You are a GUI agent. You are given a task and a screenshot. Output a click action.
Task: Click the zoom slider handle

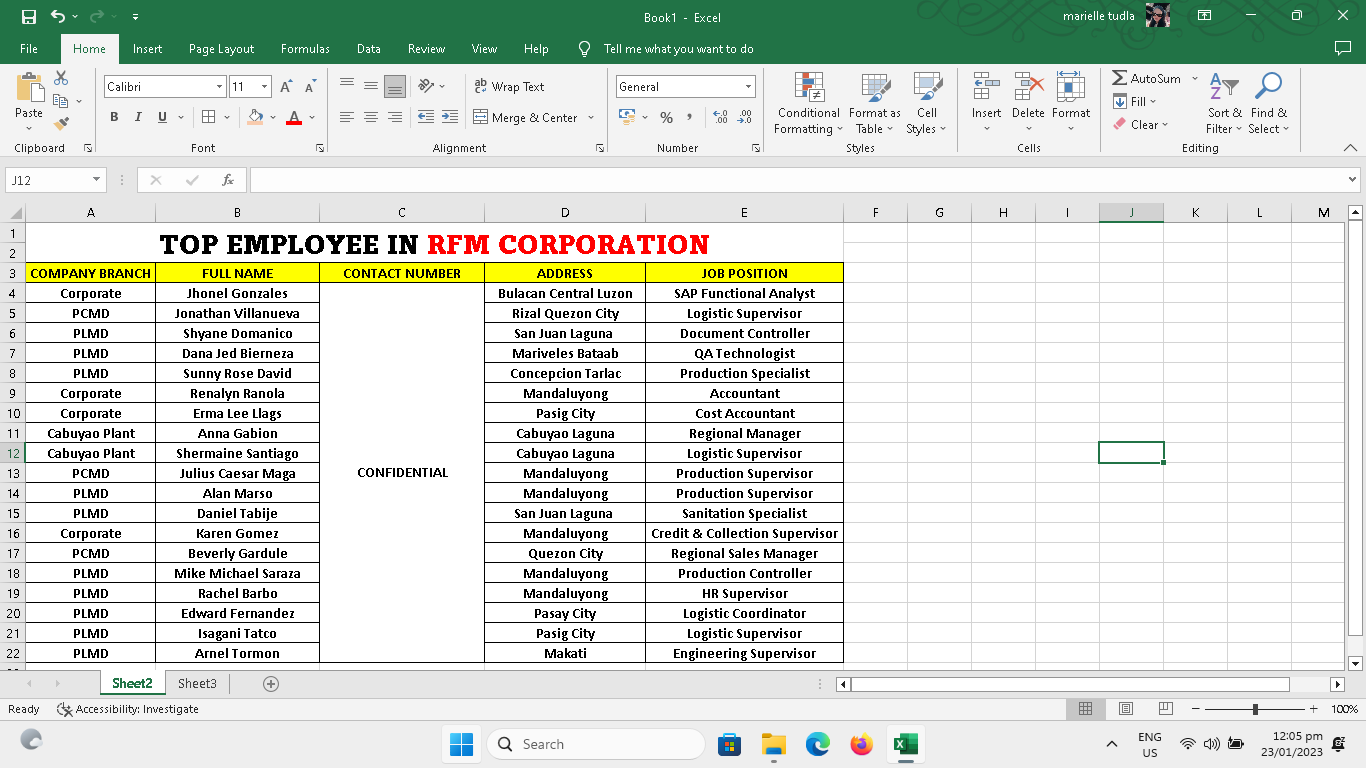click(x=1255, y=709)
